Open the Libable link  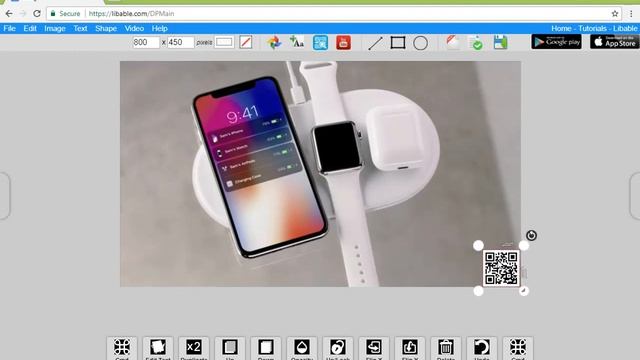[625, 29]
